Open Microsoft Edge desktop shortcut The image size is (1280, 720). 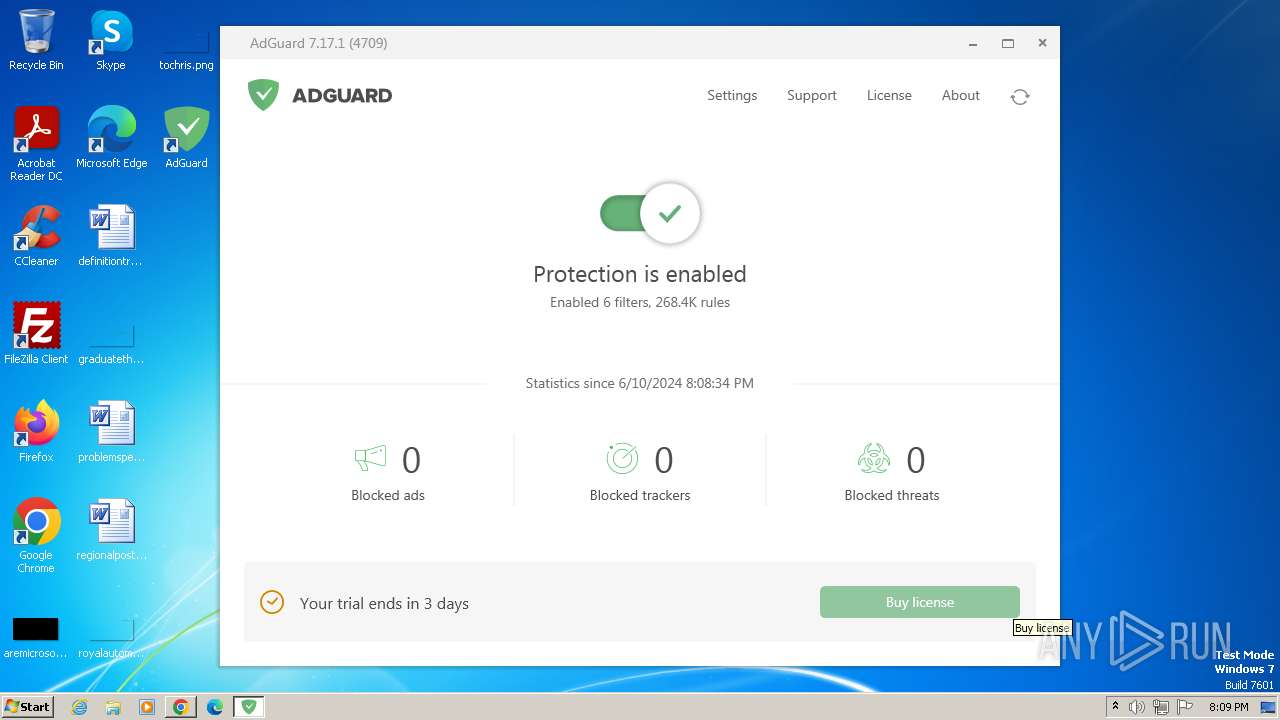click(111, 138)
